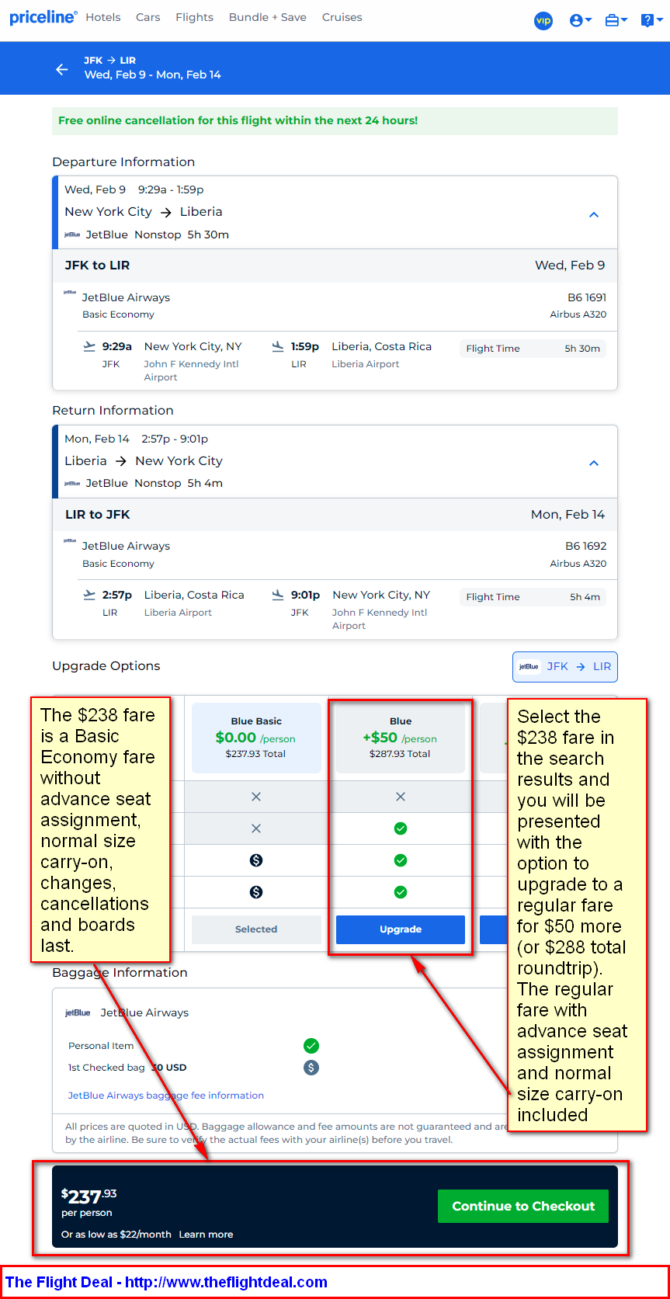Image resolution: width=670 pixels, height=1299 pixels.
Task: Go back with the left arrow
Action: [x=62, y=69]
